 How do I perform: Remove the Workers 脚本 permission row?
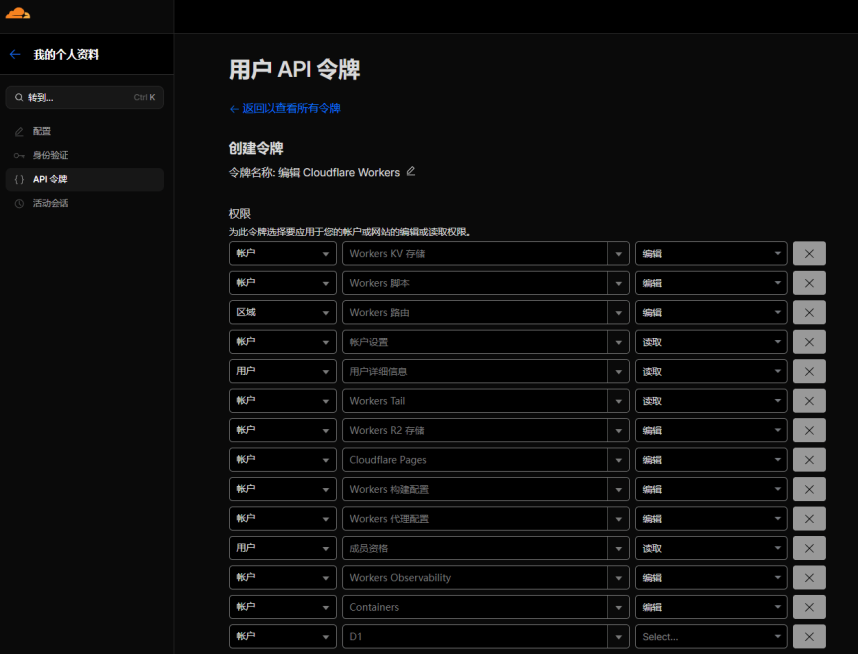[x=809, y=283]
